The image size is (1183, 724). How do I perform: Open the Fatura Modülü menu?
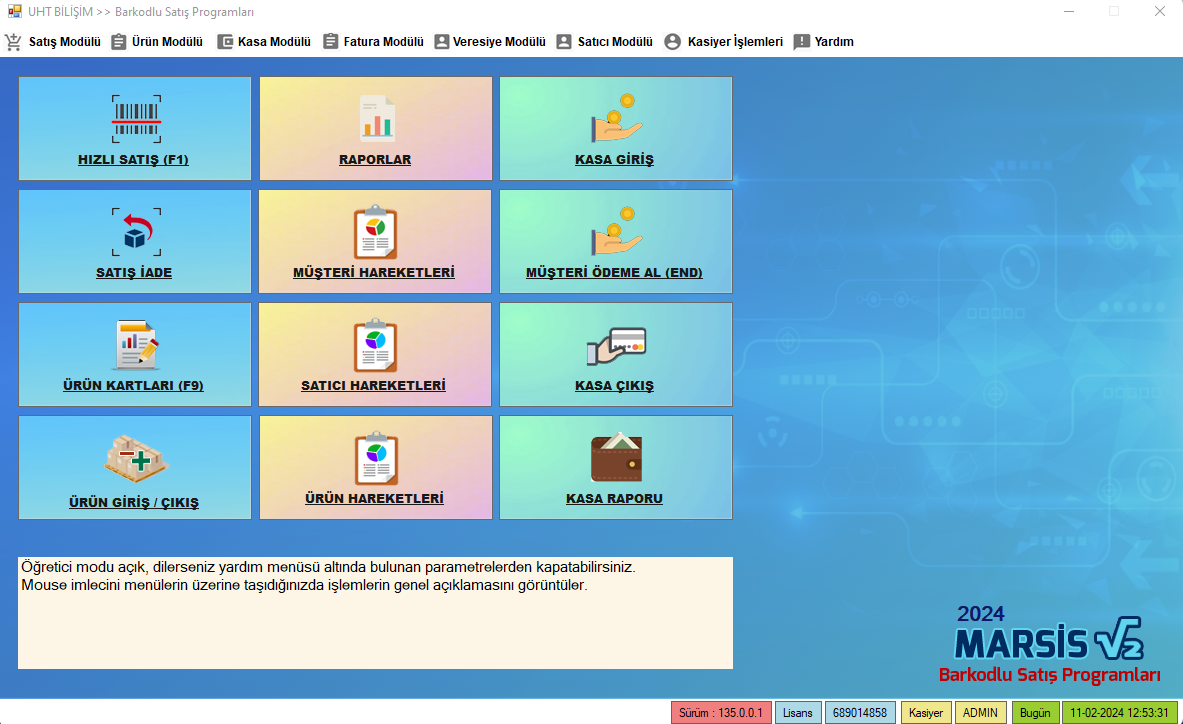point(373,42)
